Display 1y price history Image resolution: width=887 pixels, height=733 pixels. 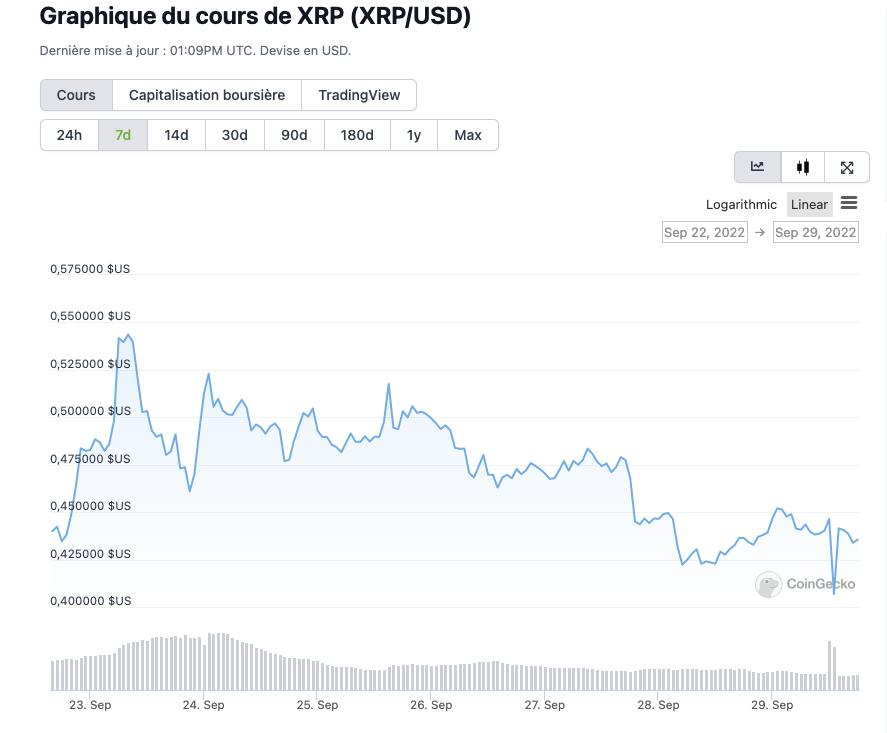[414, 135]
